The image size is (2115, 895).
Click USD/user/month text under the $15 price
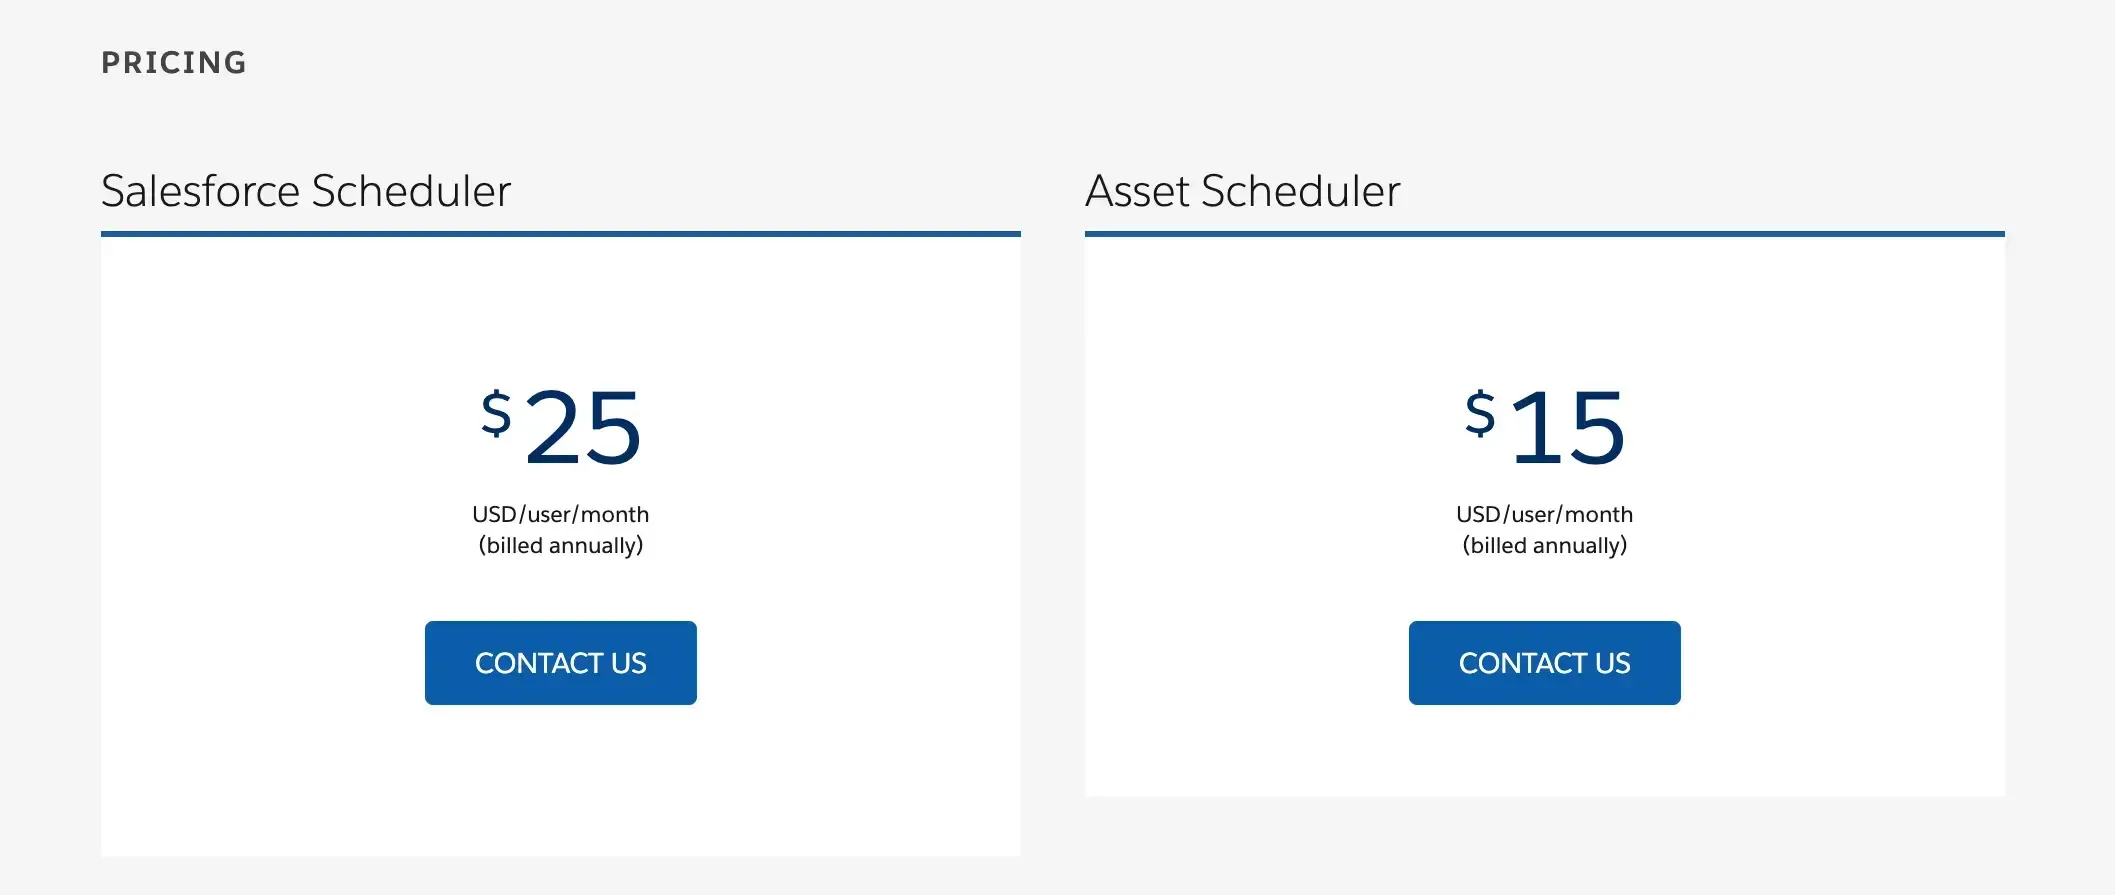(x=1544, y=513)
